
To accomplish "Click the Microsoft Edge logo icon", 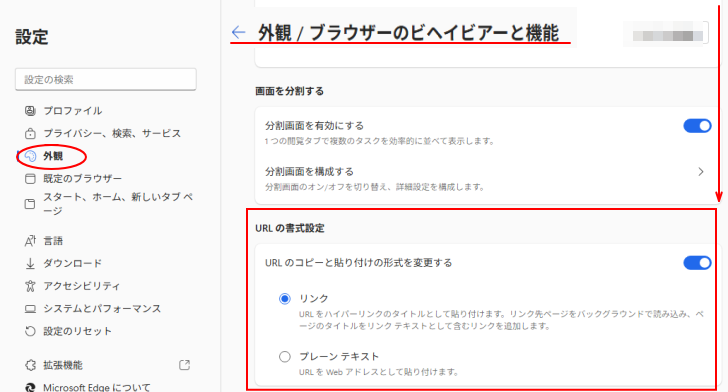I will (x=30, y=387).
